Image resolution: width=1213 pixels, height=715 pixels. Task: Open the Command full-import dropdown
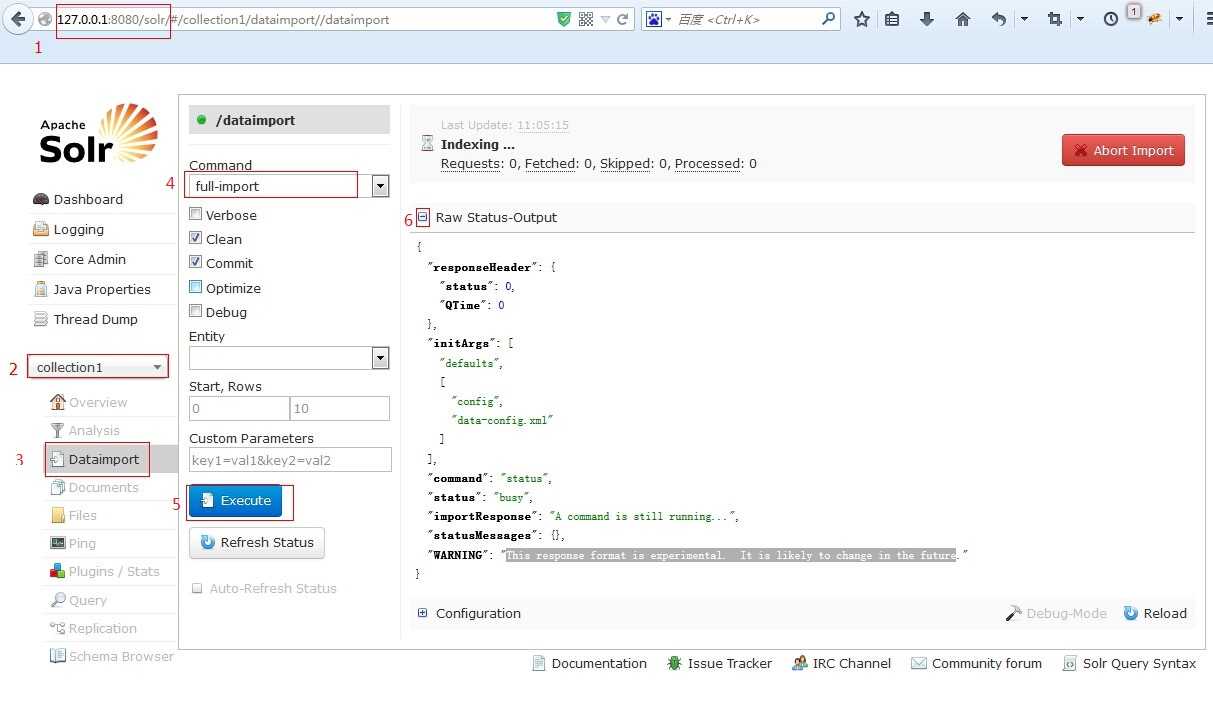pos(289,186)
